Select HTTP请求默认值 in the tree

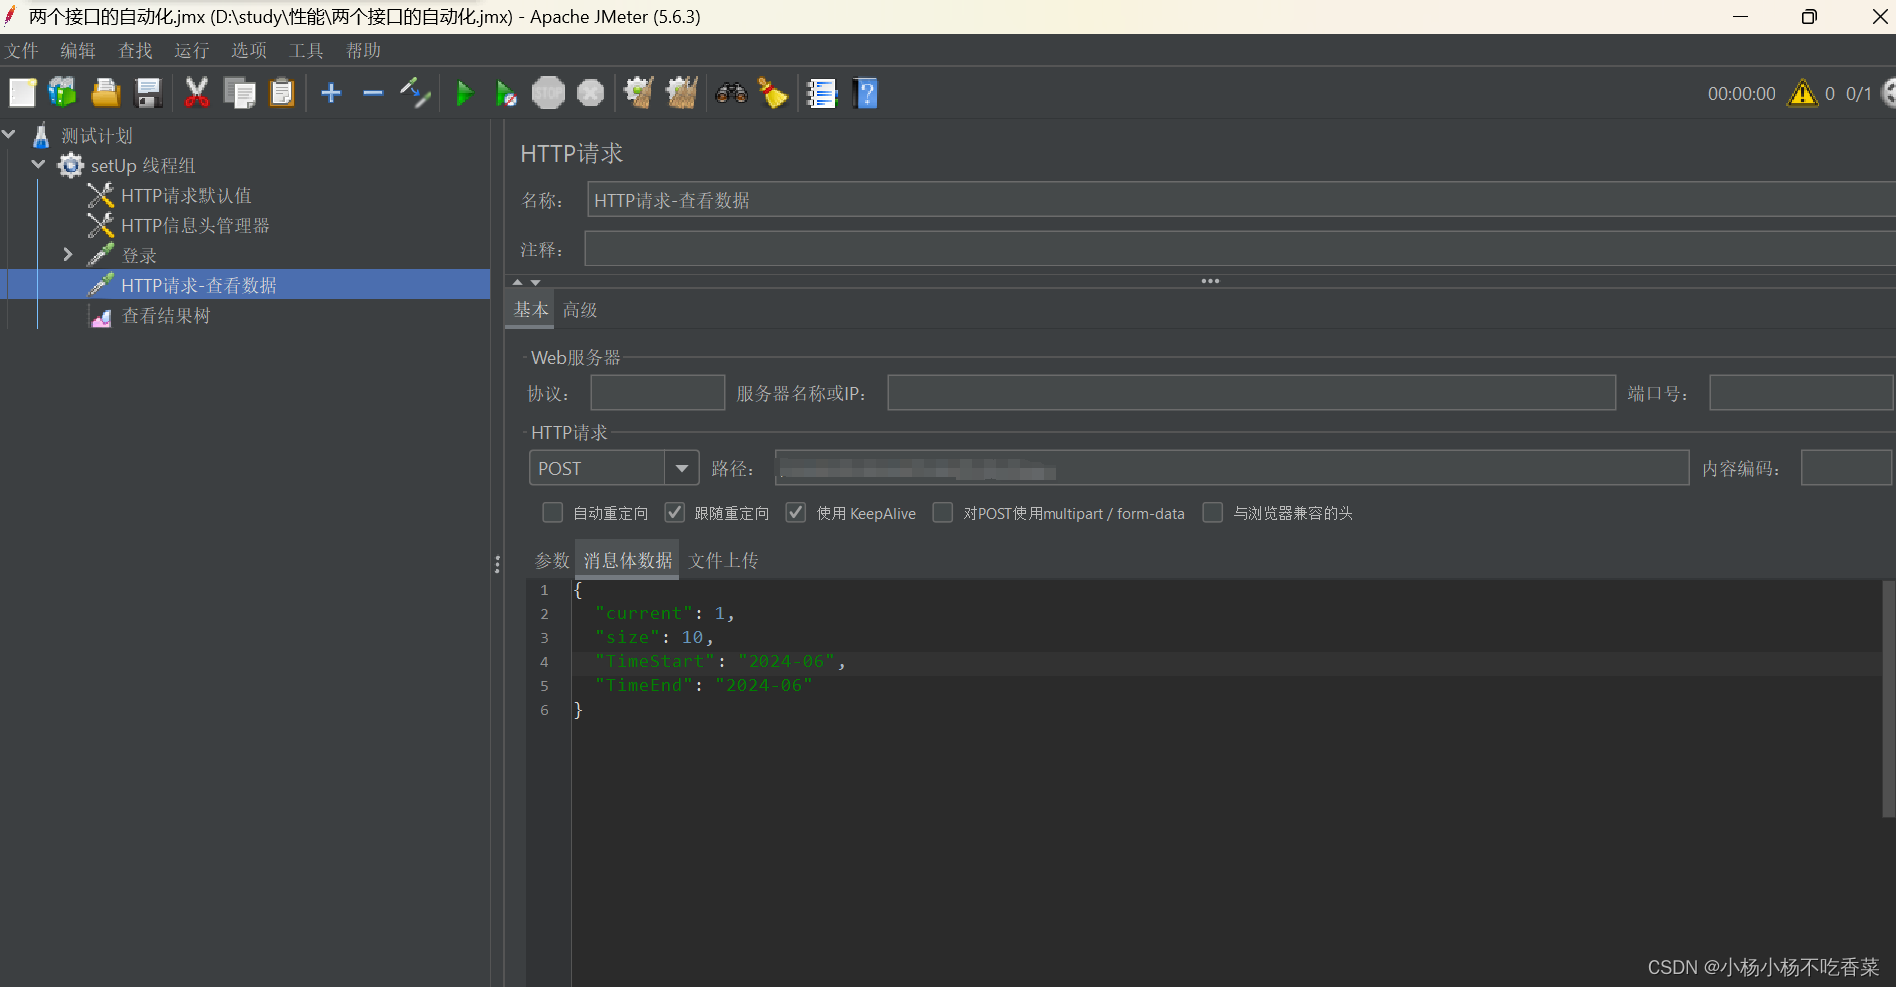click(186, 196)
